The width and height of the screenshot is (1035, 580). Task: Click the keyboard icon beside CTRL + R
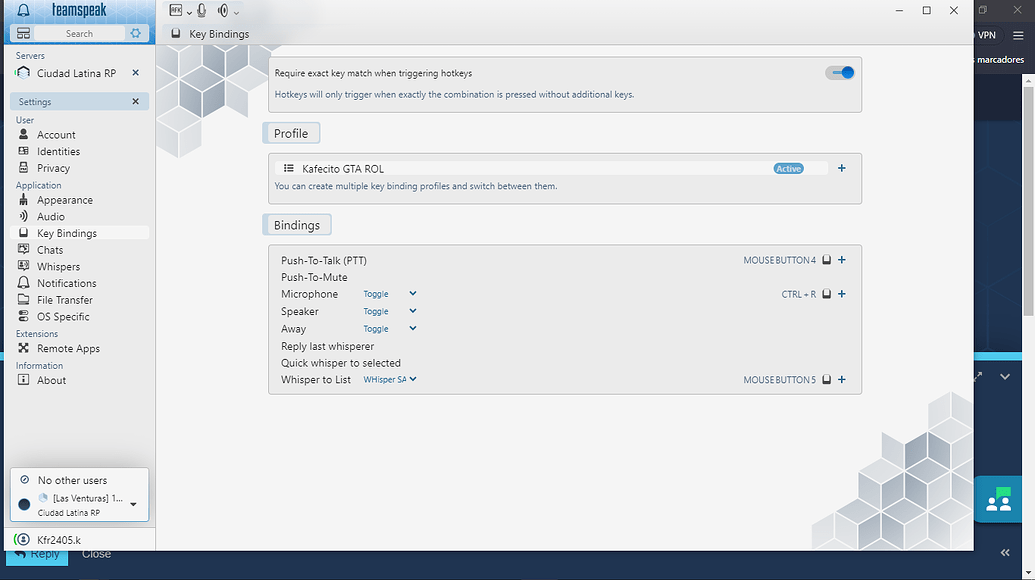click(826, 293)
